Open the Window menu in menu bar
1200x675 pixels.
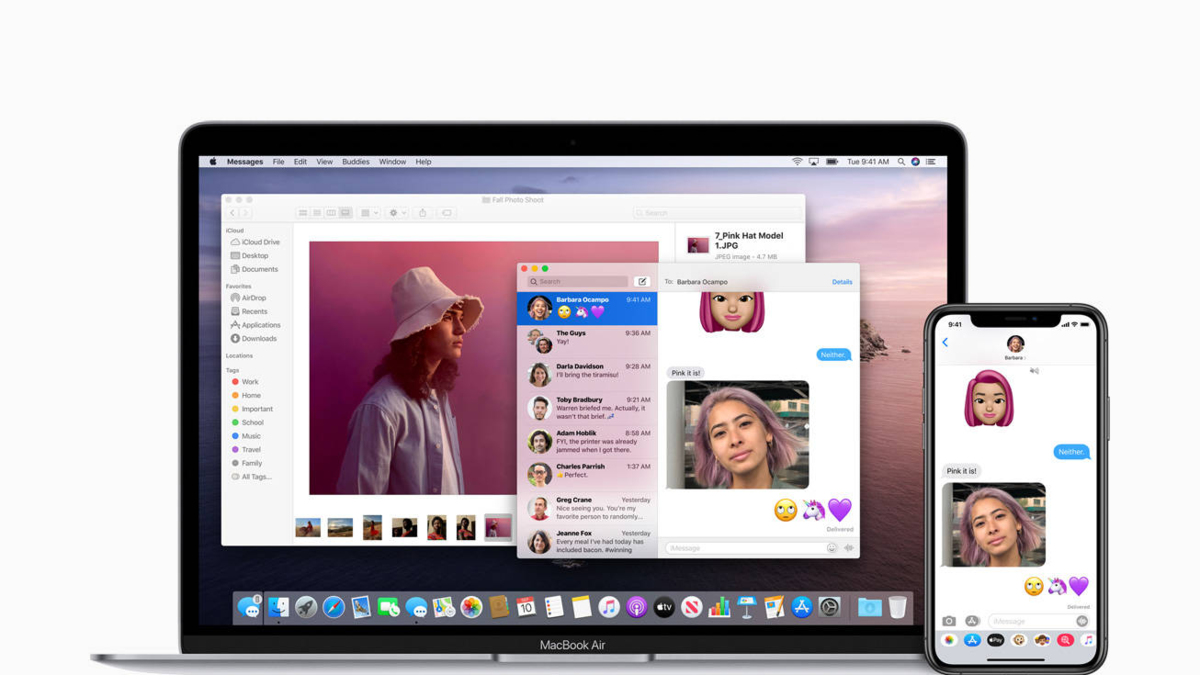pyautogui.click(x=392, y=161)
